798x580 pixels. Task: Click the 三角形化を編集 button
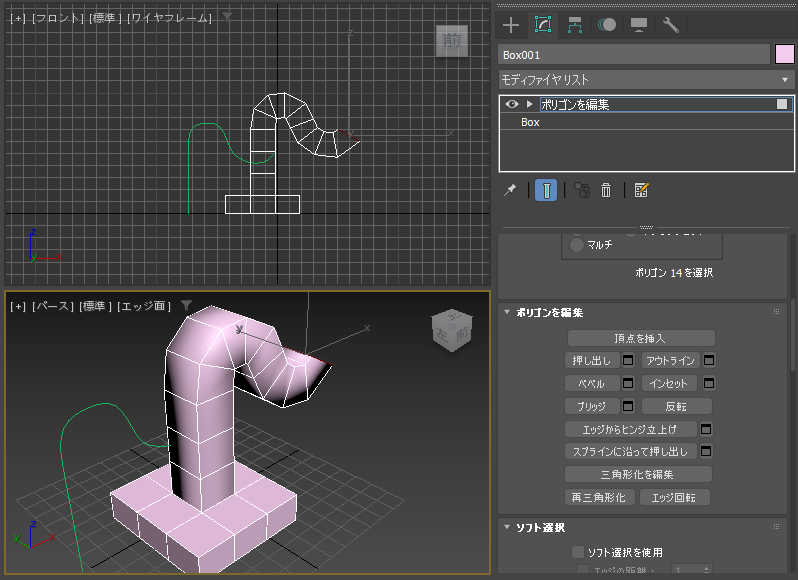(638, 474)
